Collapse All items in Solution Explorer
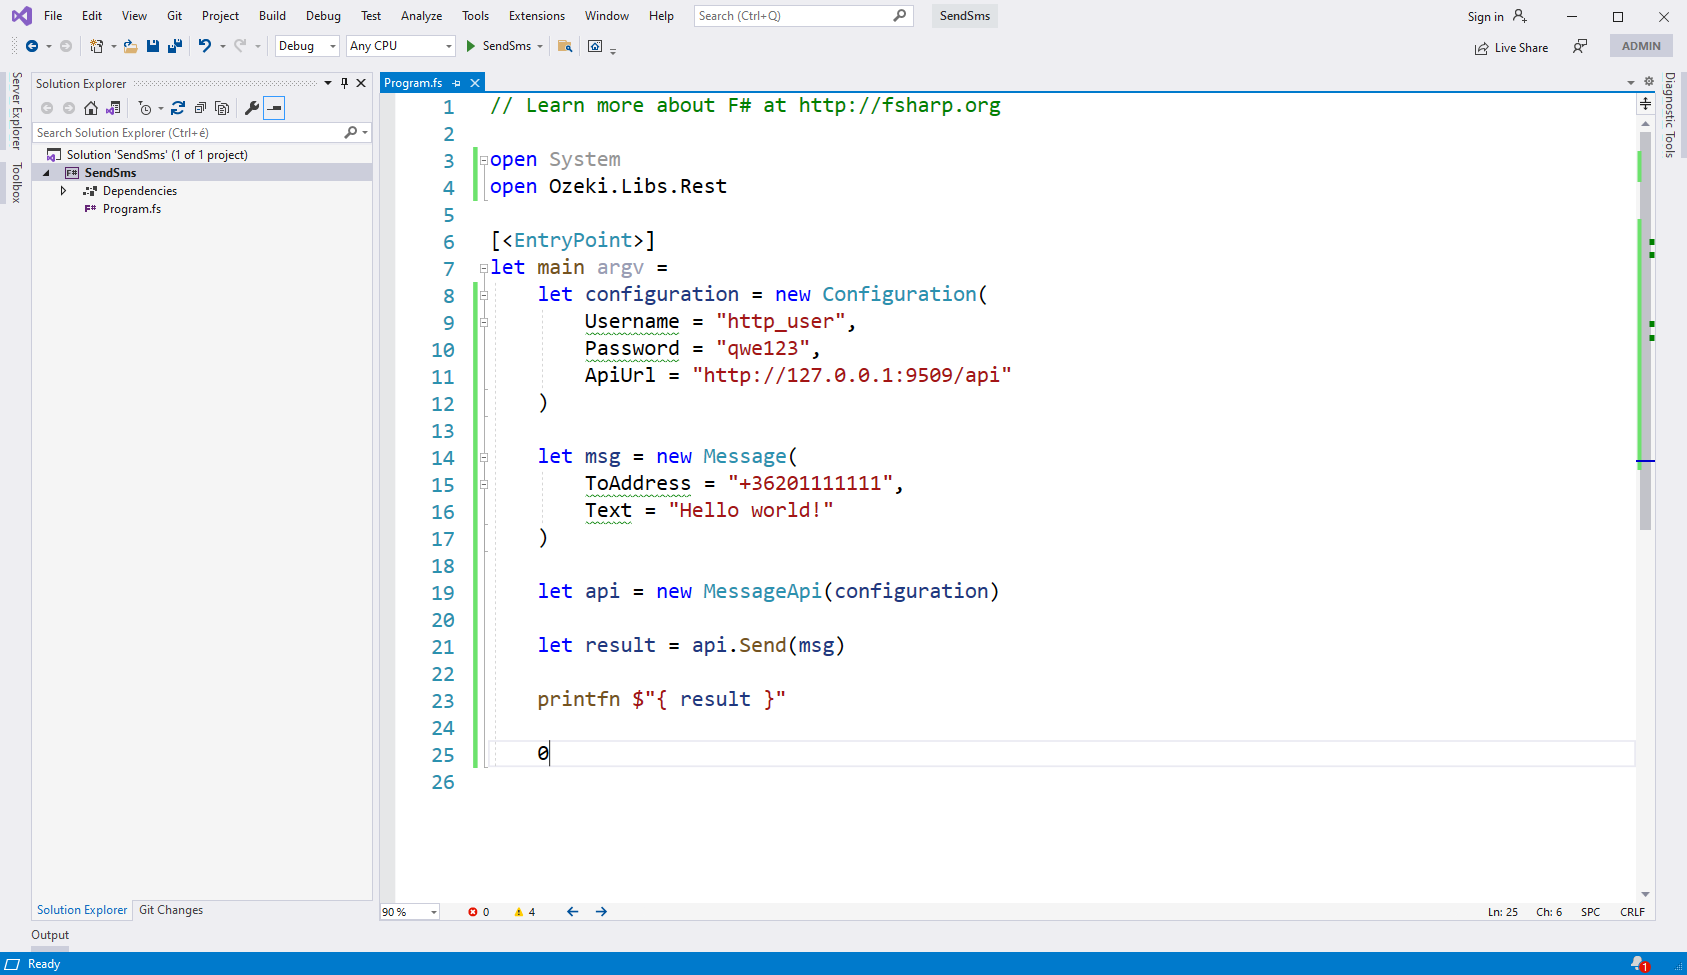 [200, 108]
